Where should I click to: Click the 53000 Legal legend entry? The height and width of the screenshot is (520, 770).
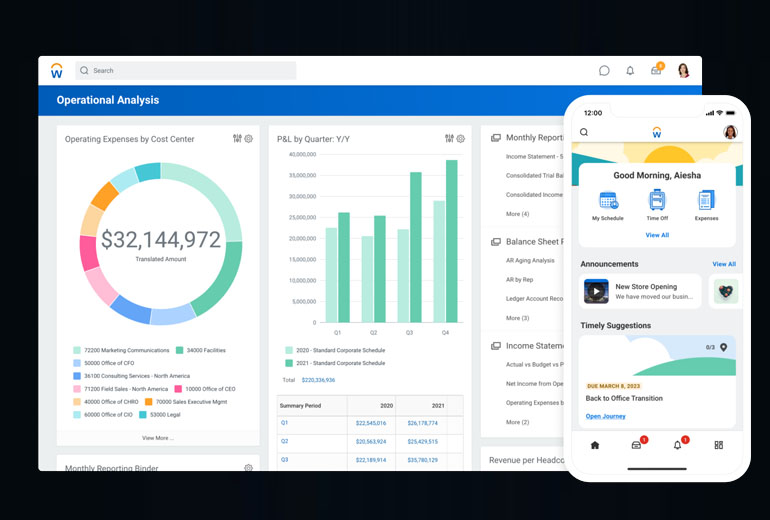160,415
